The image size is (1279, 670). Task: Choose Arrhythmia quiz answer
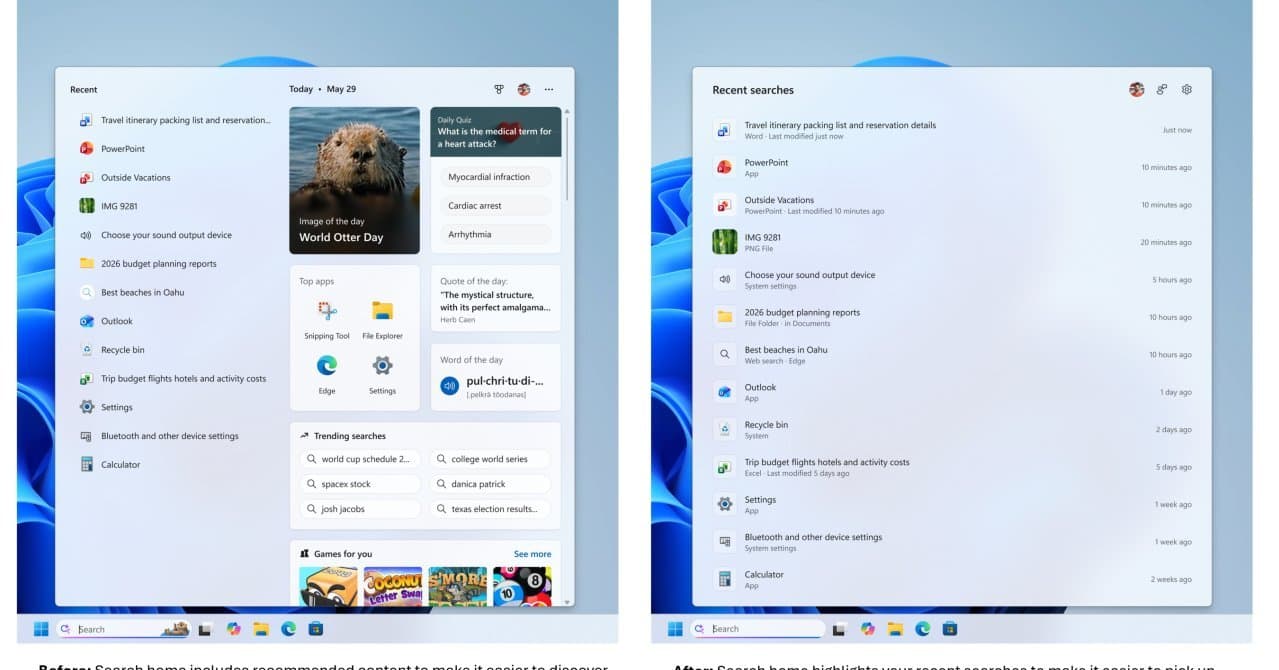coord(496,235)
